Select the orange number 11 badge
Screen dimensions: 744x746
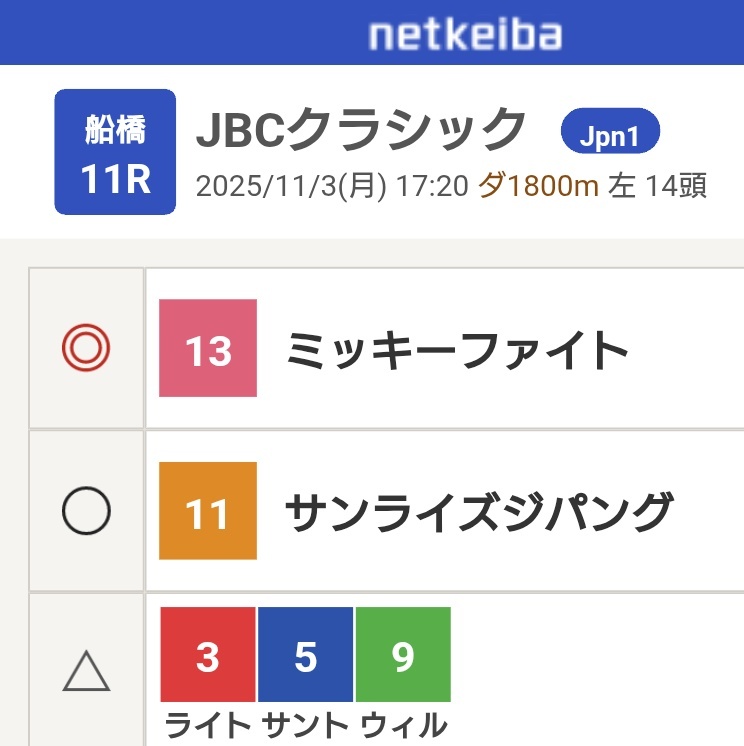coord(208,511)
